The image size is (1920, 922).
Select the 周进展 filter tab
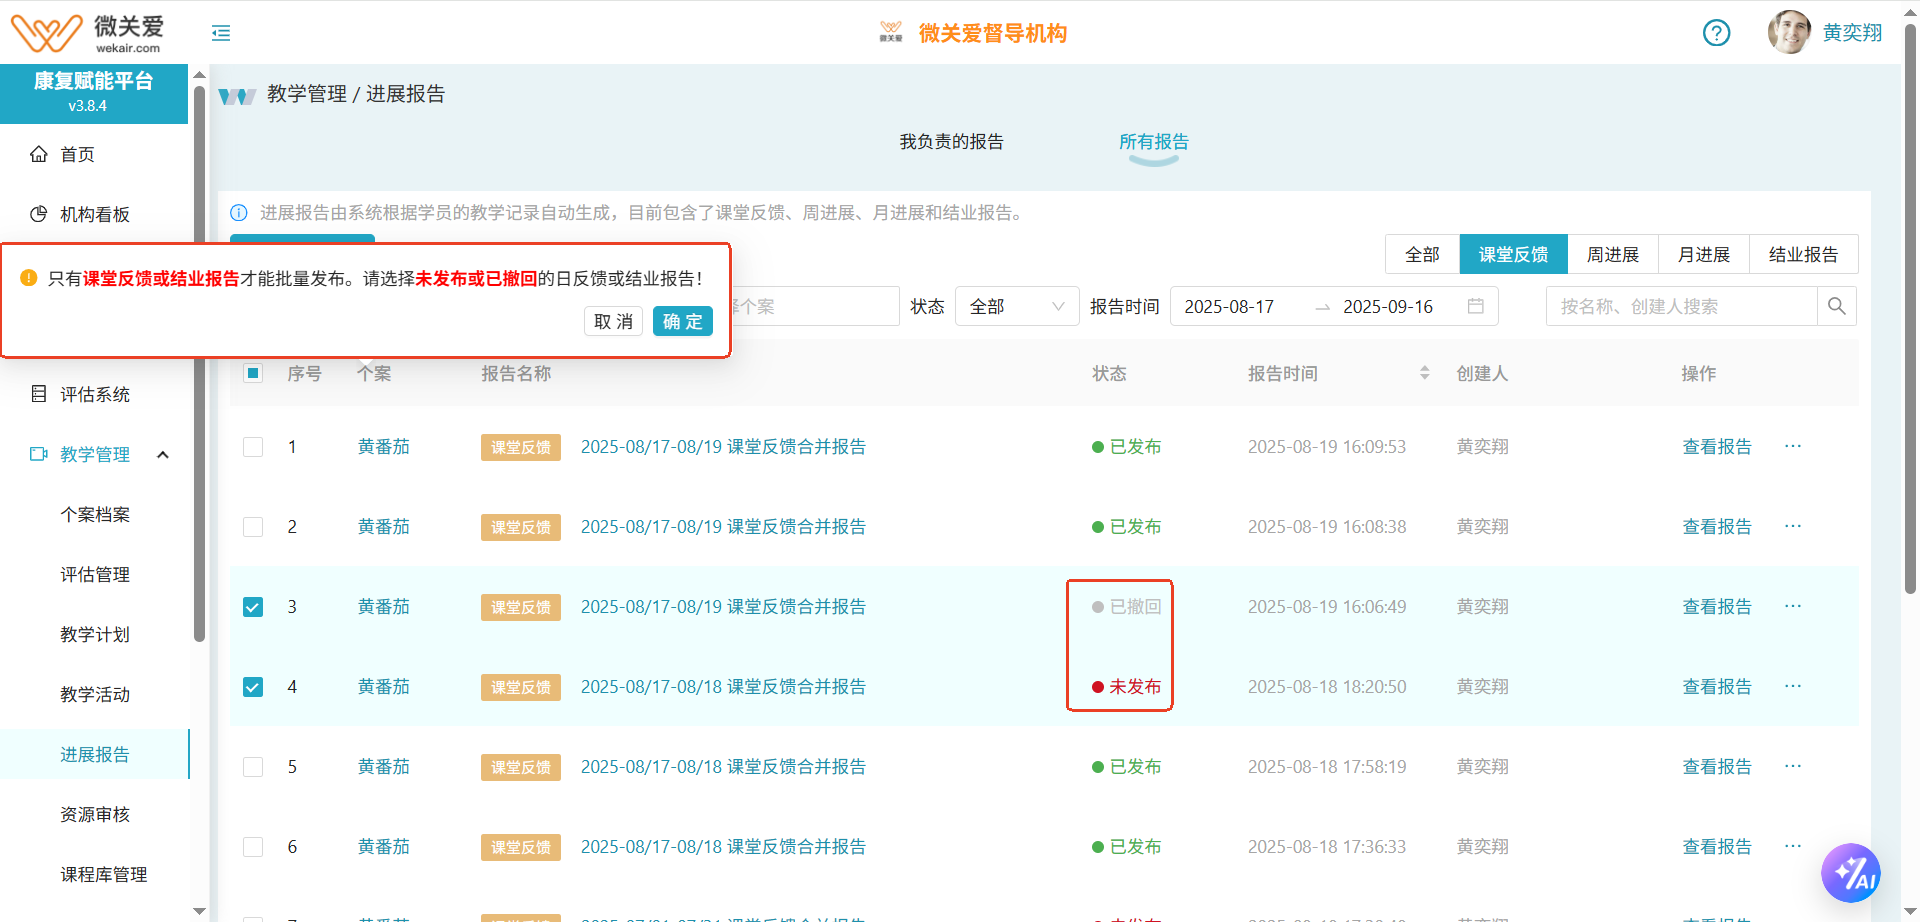(x=1612, y=254)
